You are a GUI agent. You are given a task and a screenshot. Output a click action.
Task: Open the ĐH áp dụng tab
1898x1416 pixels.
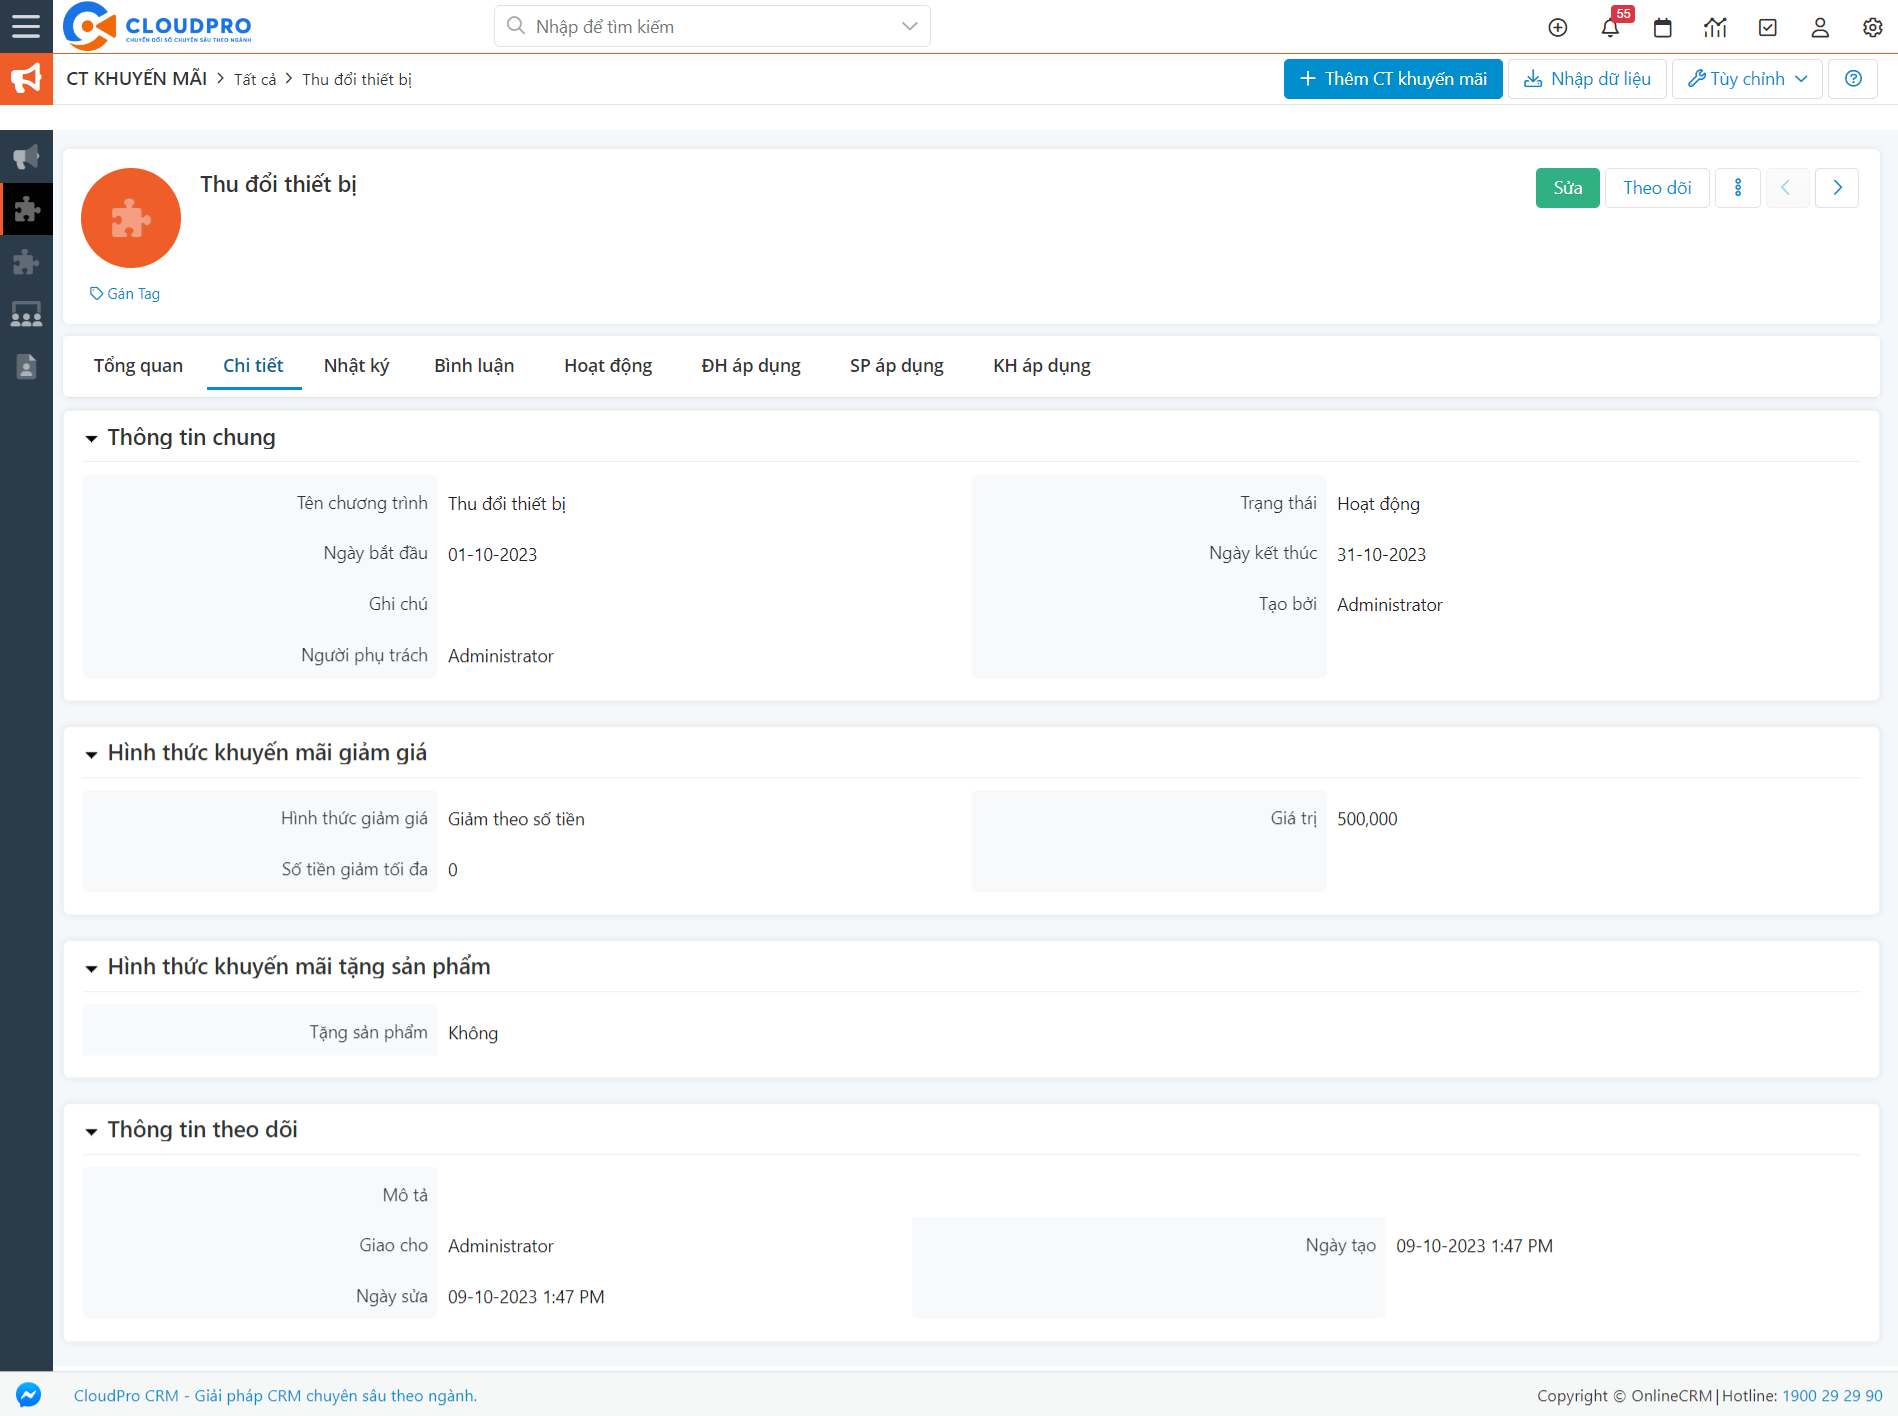tap(751, 366)
